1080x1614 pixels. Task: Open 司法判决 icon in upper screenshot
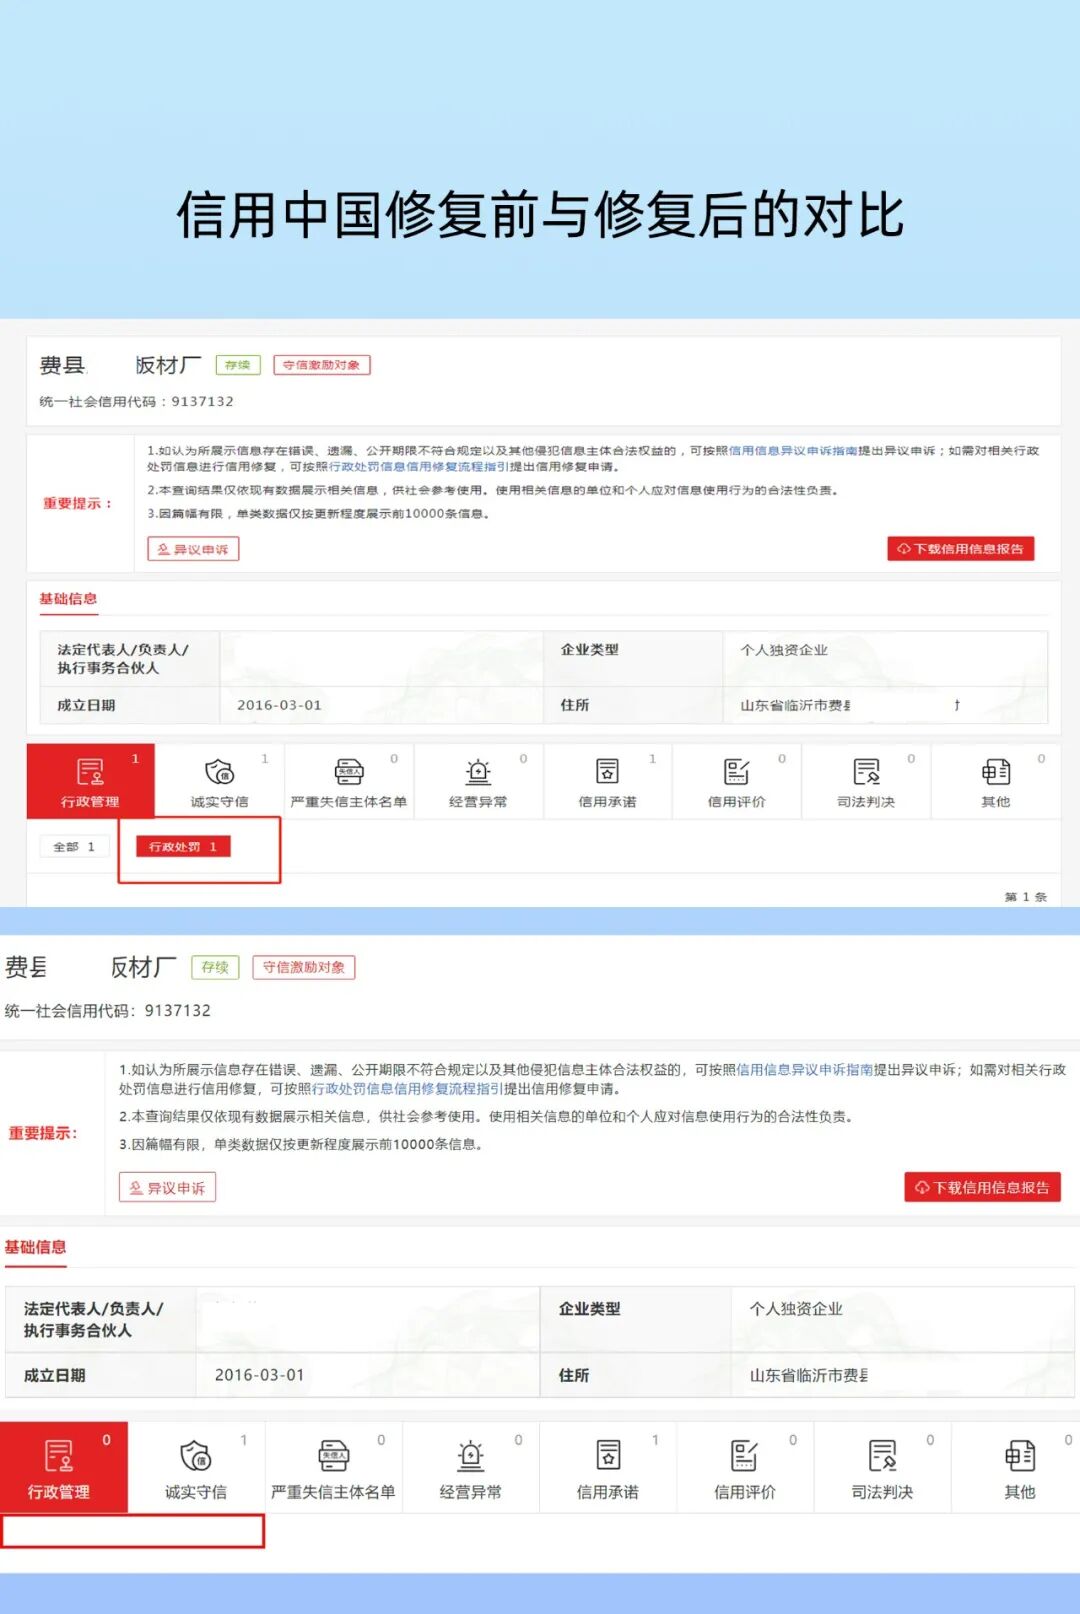coord(866,772)
